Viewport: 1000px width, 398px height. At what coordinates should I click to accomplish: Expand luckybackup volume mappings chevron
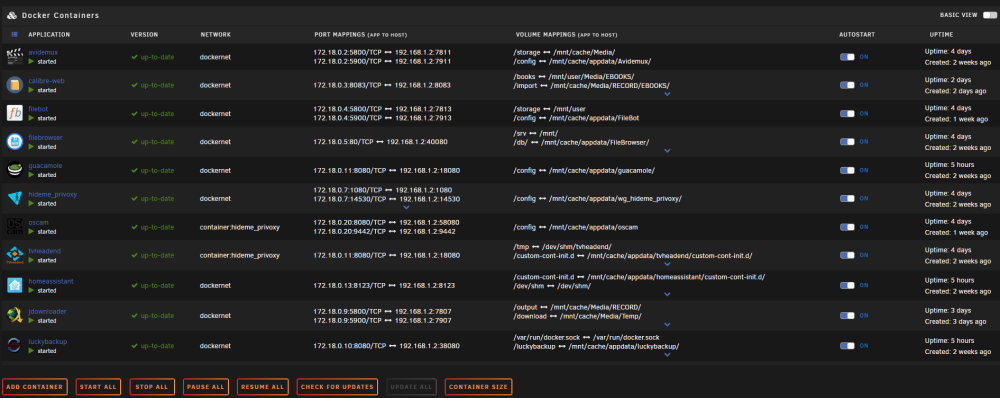[x=667, y=354]
